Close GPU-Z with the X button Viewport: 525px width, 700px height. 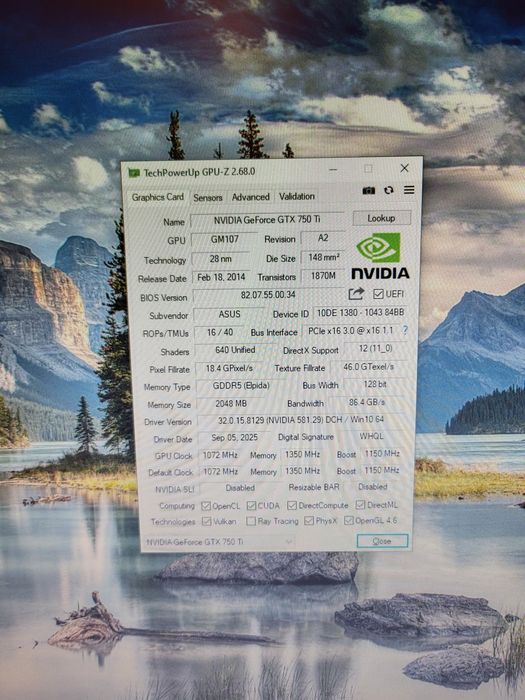pyautogui.click(x=404, y=168)
